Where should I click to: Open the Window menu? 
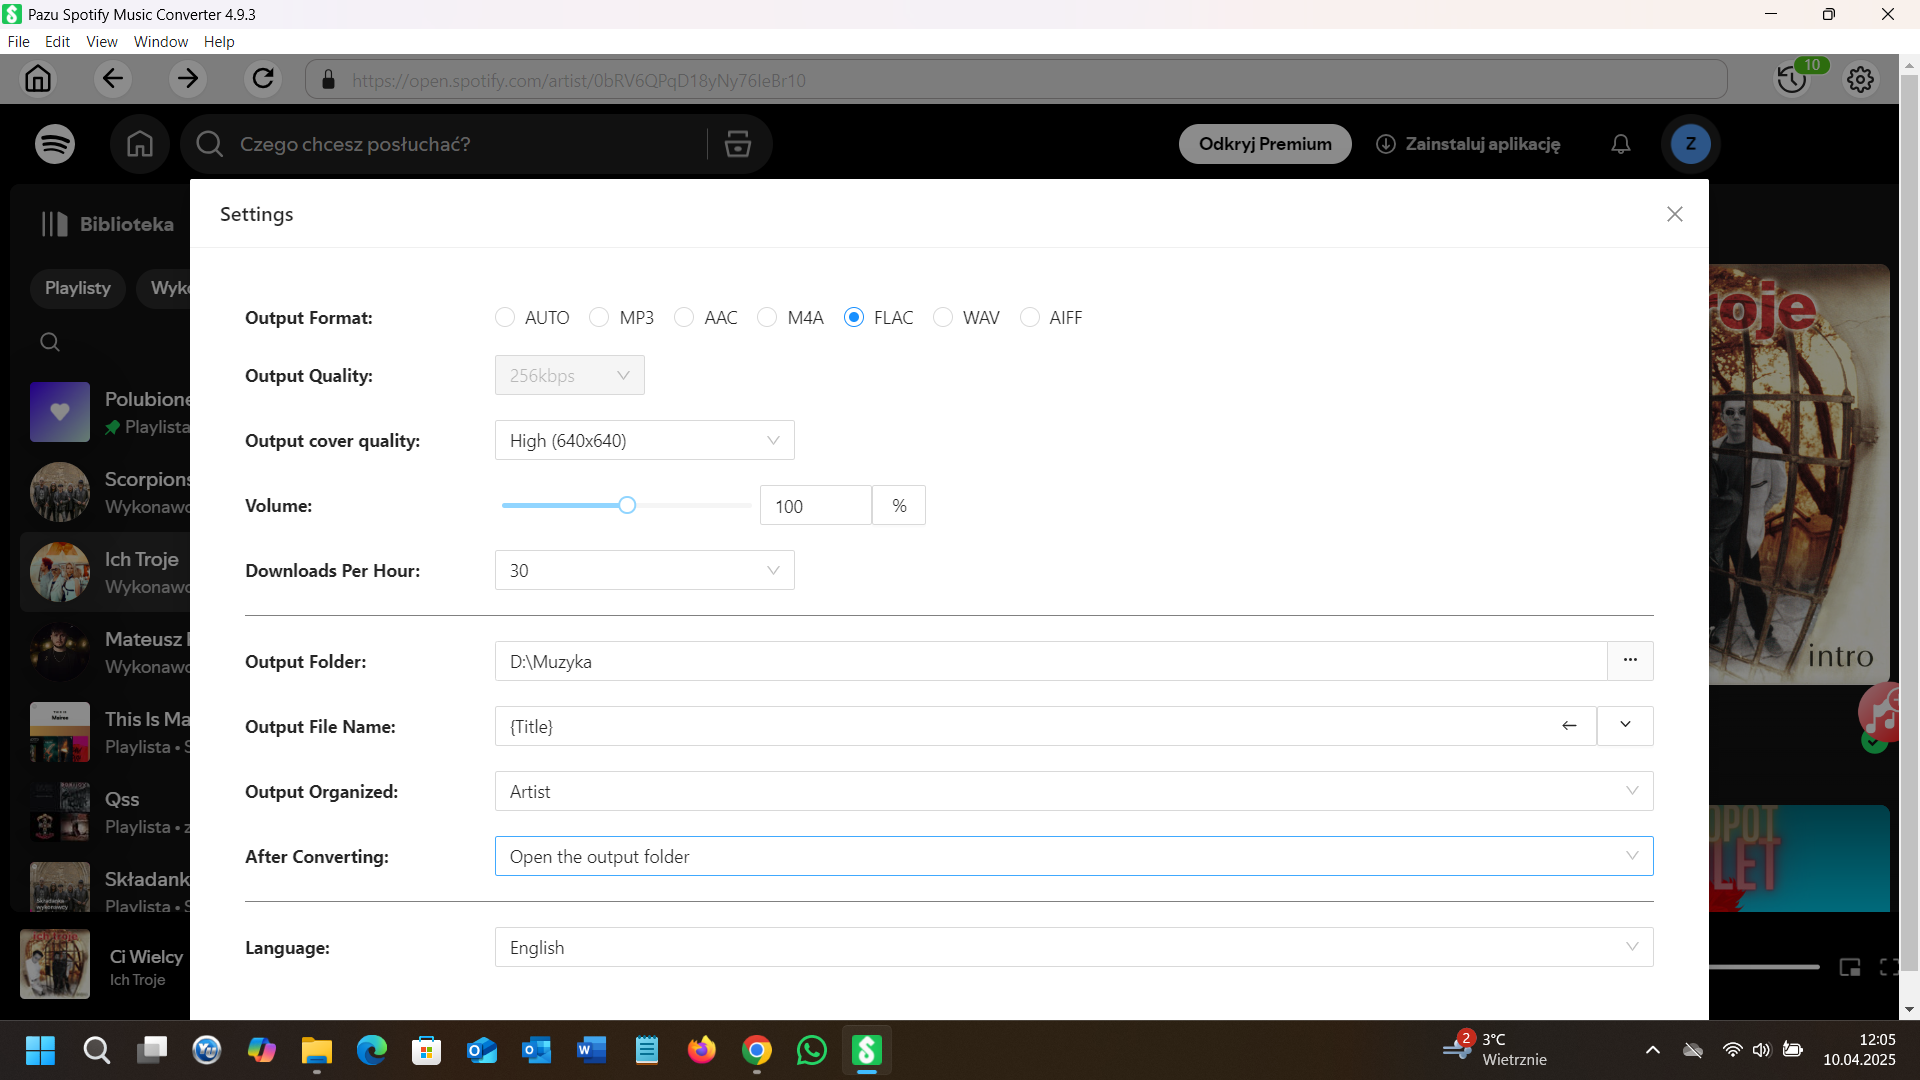point(161,42)
